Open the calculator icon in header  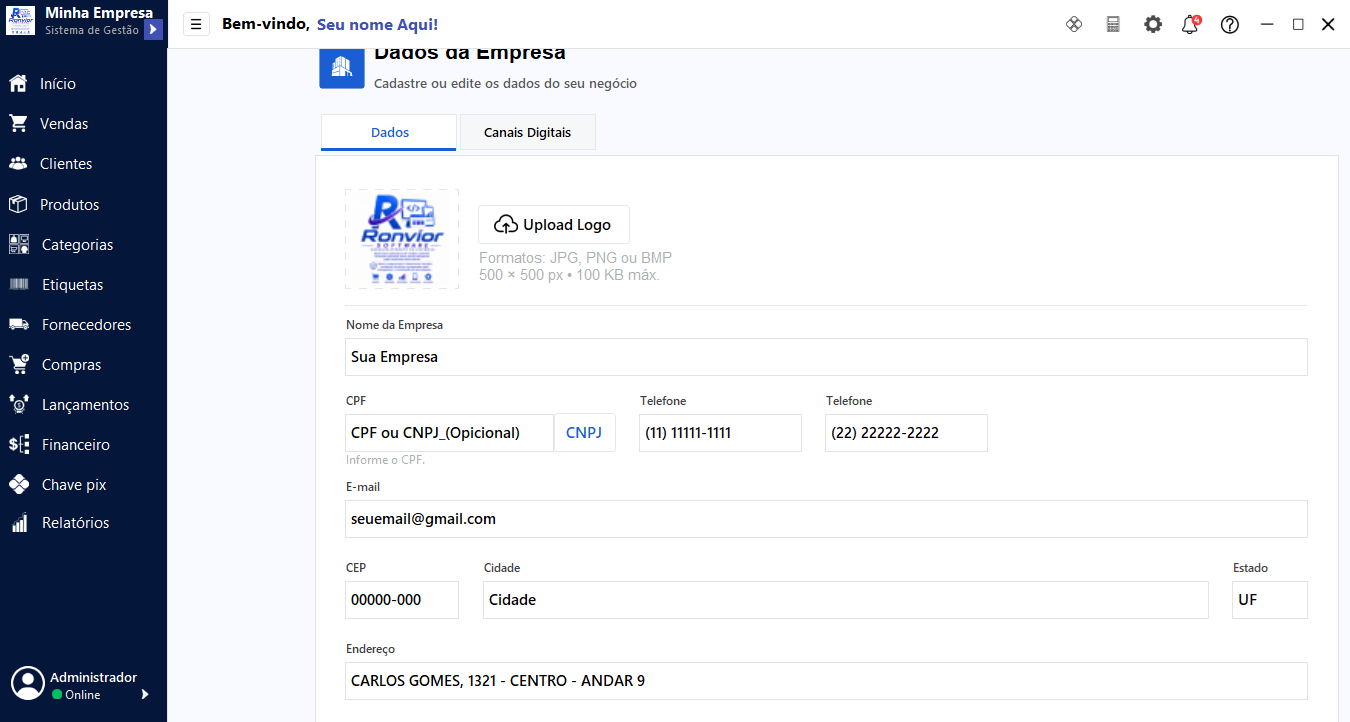click(x=1113, y=24)
